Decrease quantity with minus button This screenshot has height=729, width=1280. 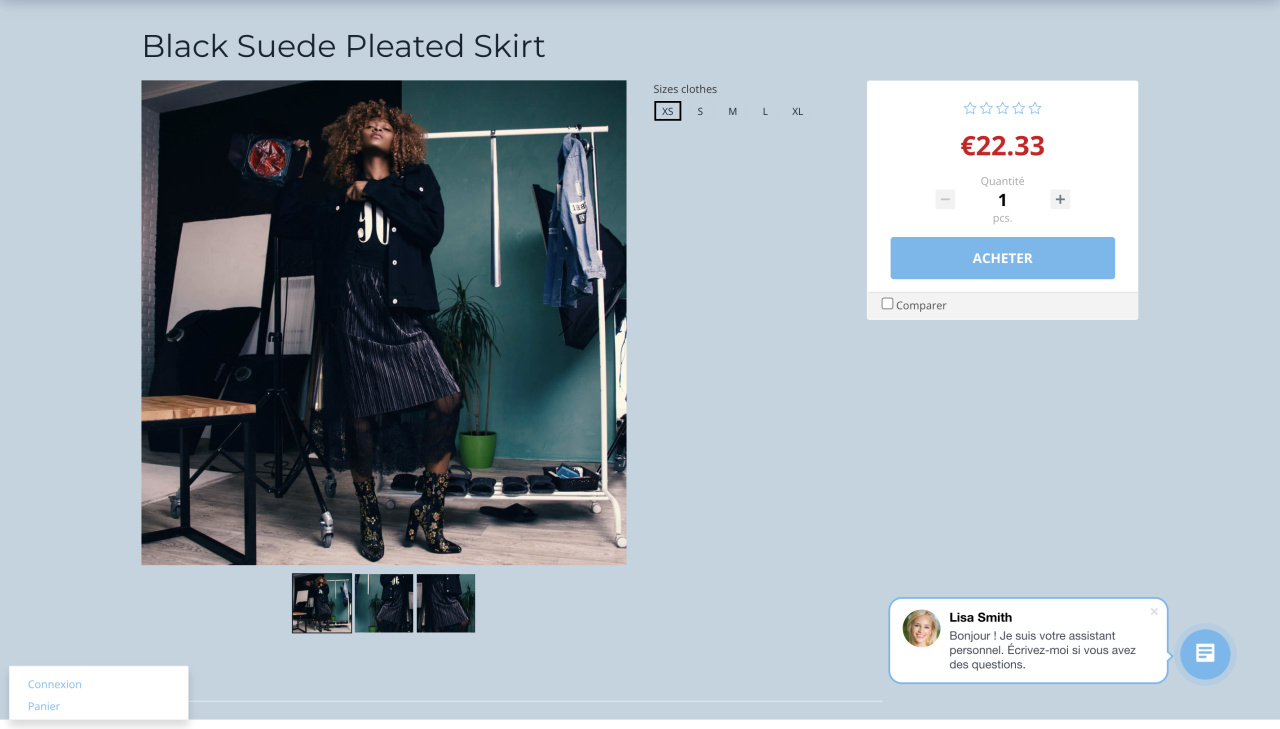click(x=945, y=199)
